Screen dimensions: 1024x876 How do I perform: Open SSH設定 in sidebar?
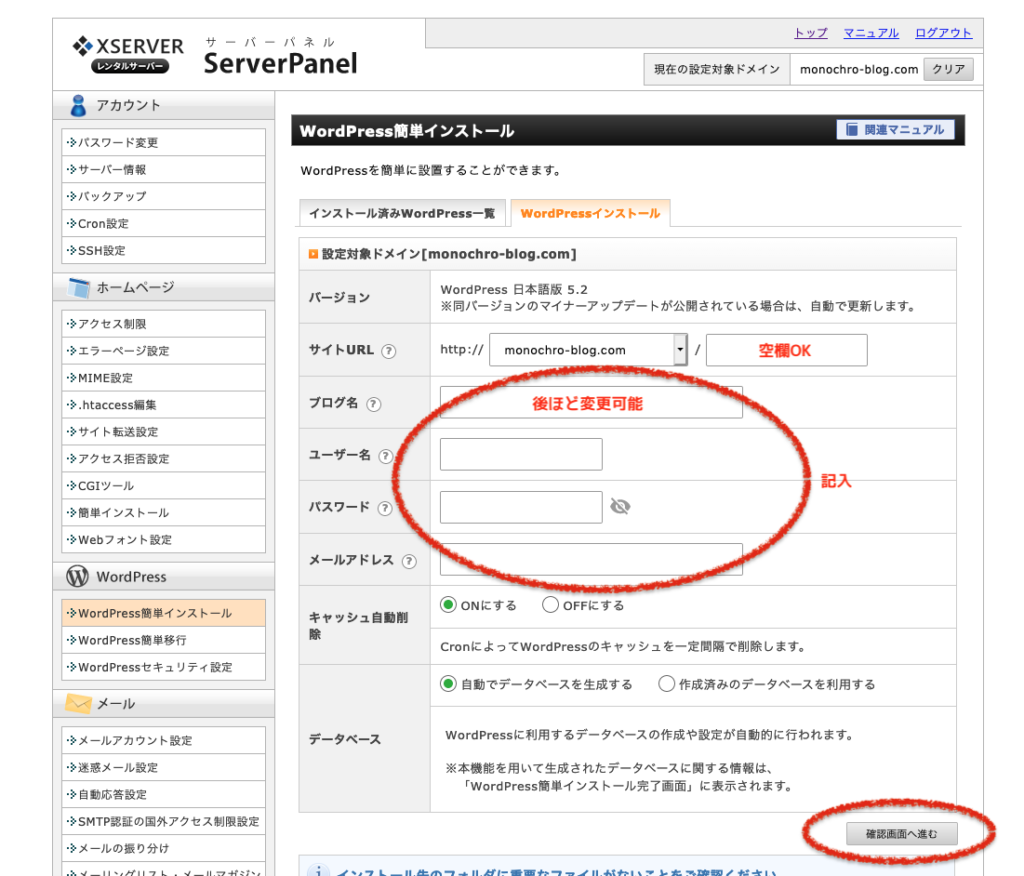coord(163,250)
